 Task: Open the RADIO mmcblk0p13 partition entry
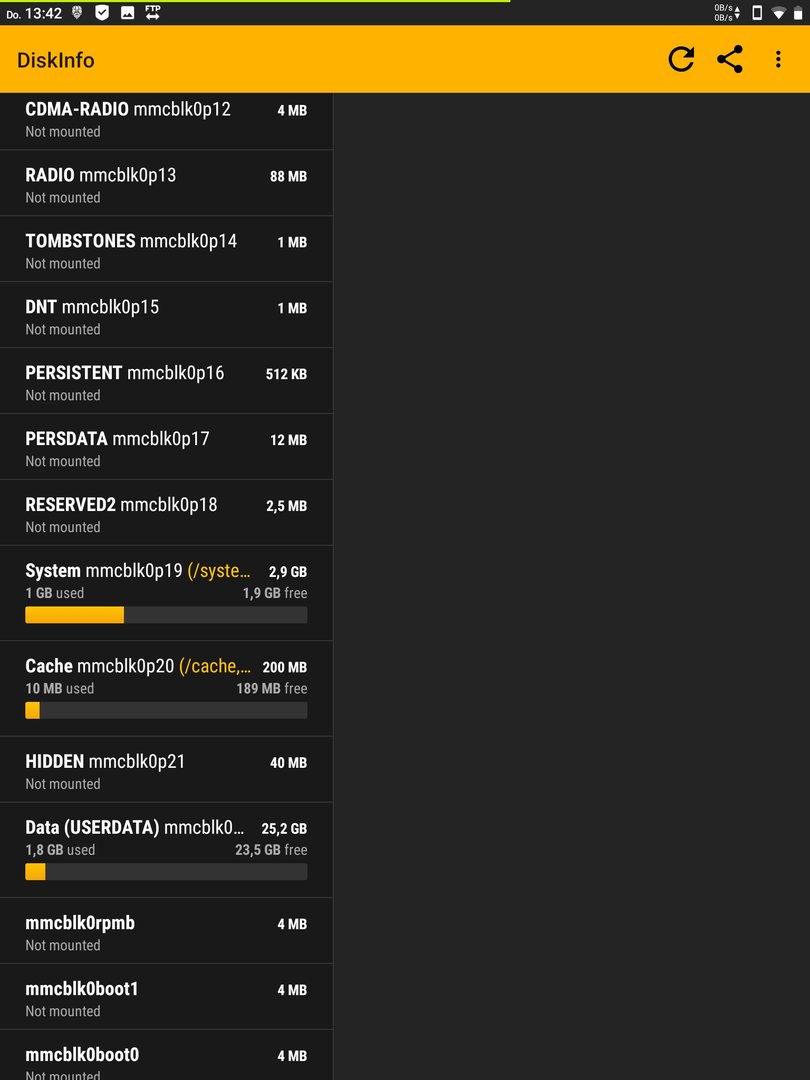166,183
